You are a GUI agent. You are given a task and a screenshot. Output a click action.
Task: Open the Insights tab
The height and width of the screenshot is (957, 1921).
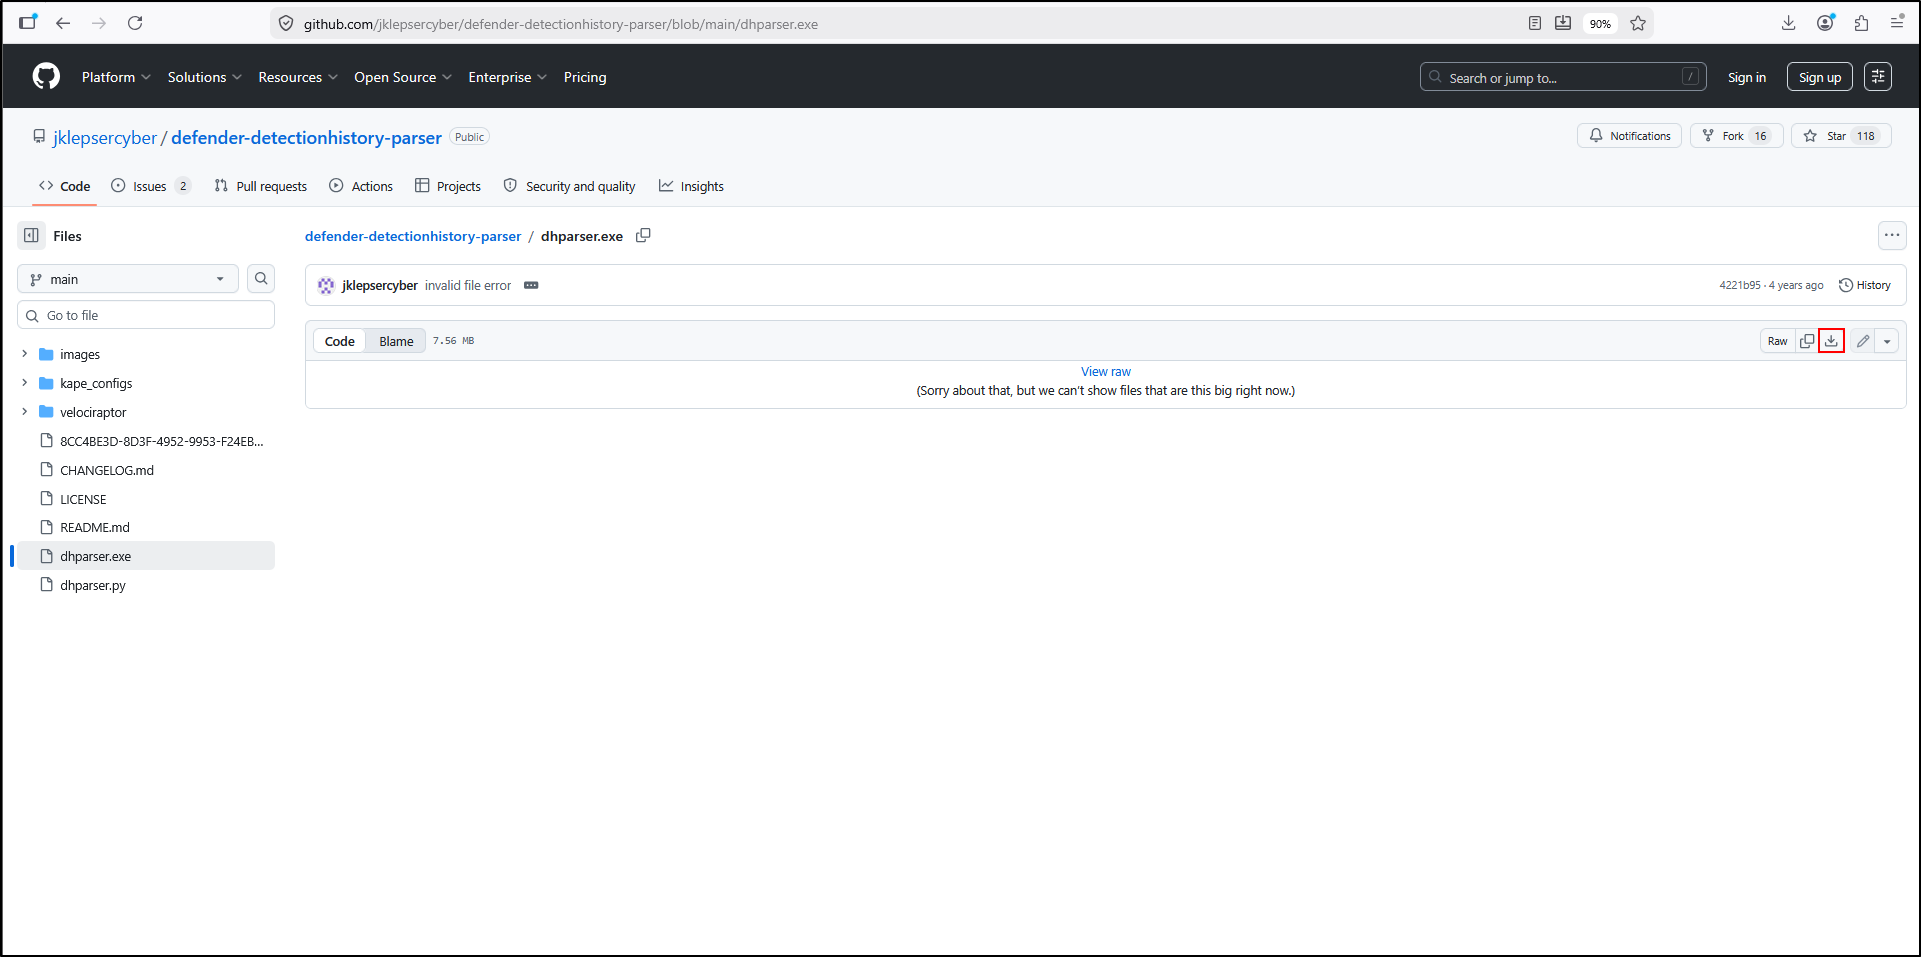691,186
